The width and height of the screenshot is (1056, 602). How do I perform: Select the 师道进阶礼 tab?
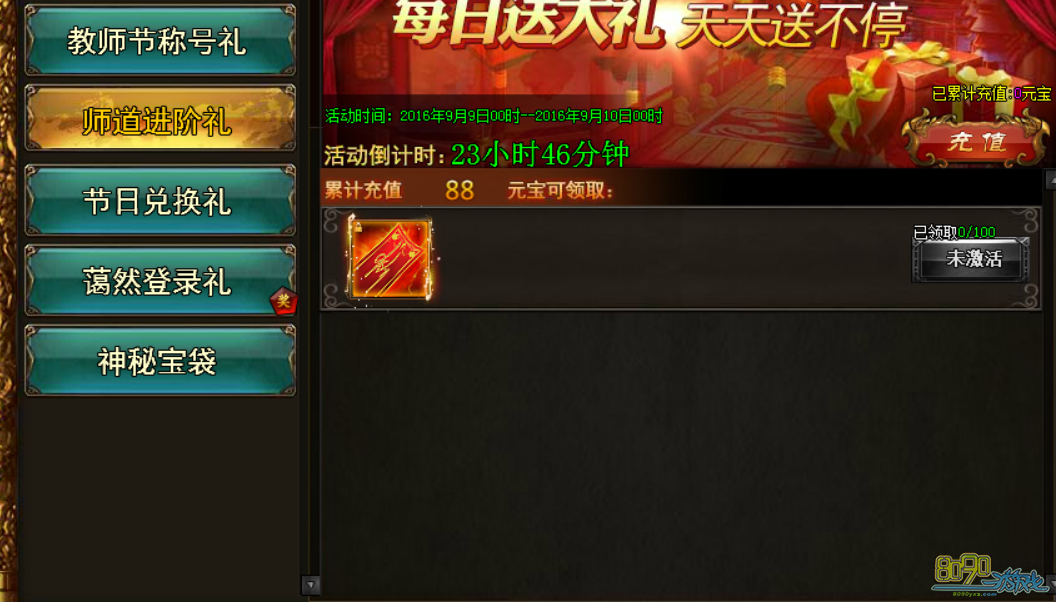point(160,119)
